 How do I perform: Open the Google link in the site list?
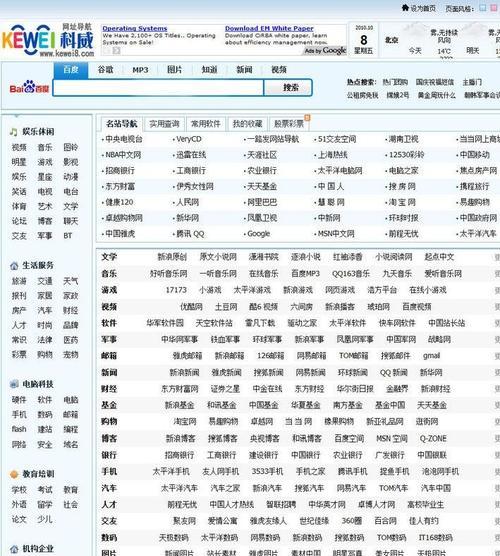tap(259, 234)
